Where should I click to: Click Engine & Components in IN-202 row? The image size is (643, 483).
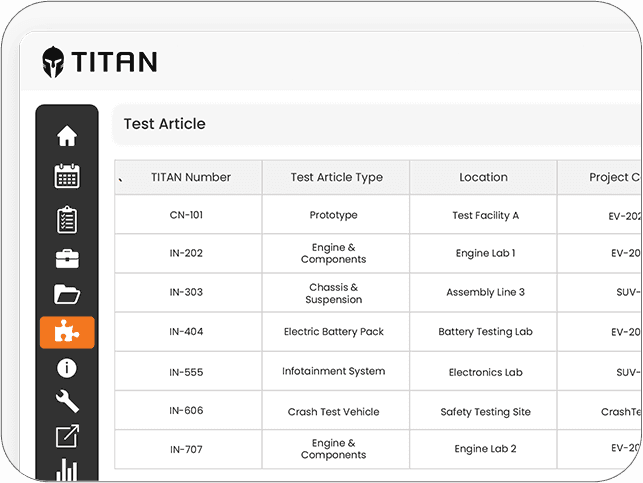coord(336,253)
